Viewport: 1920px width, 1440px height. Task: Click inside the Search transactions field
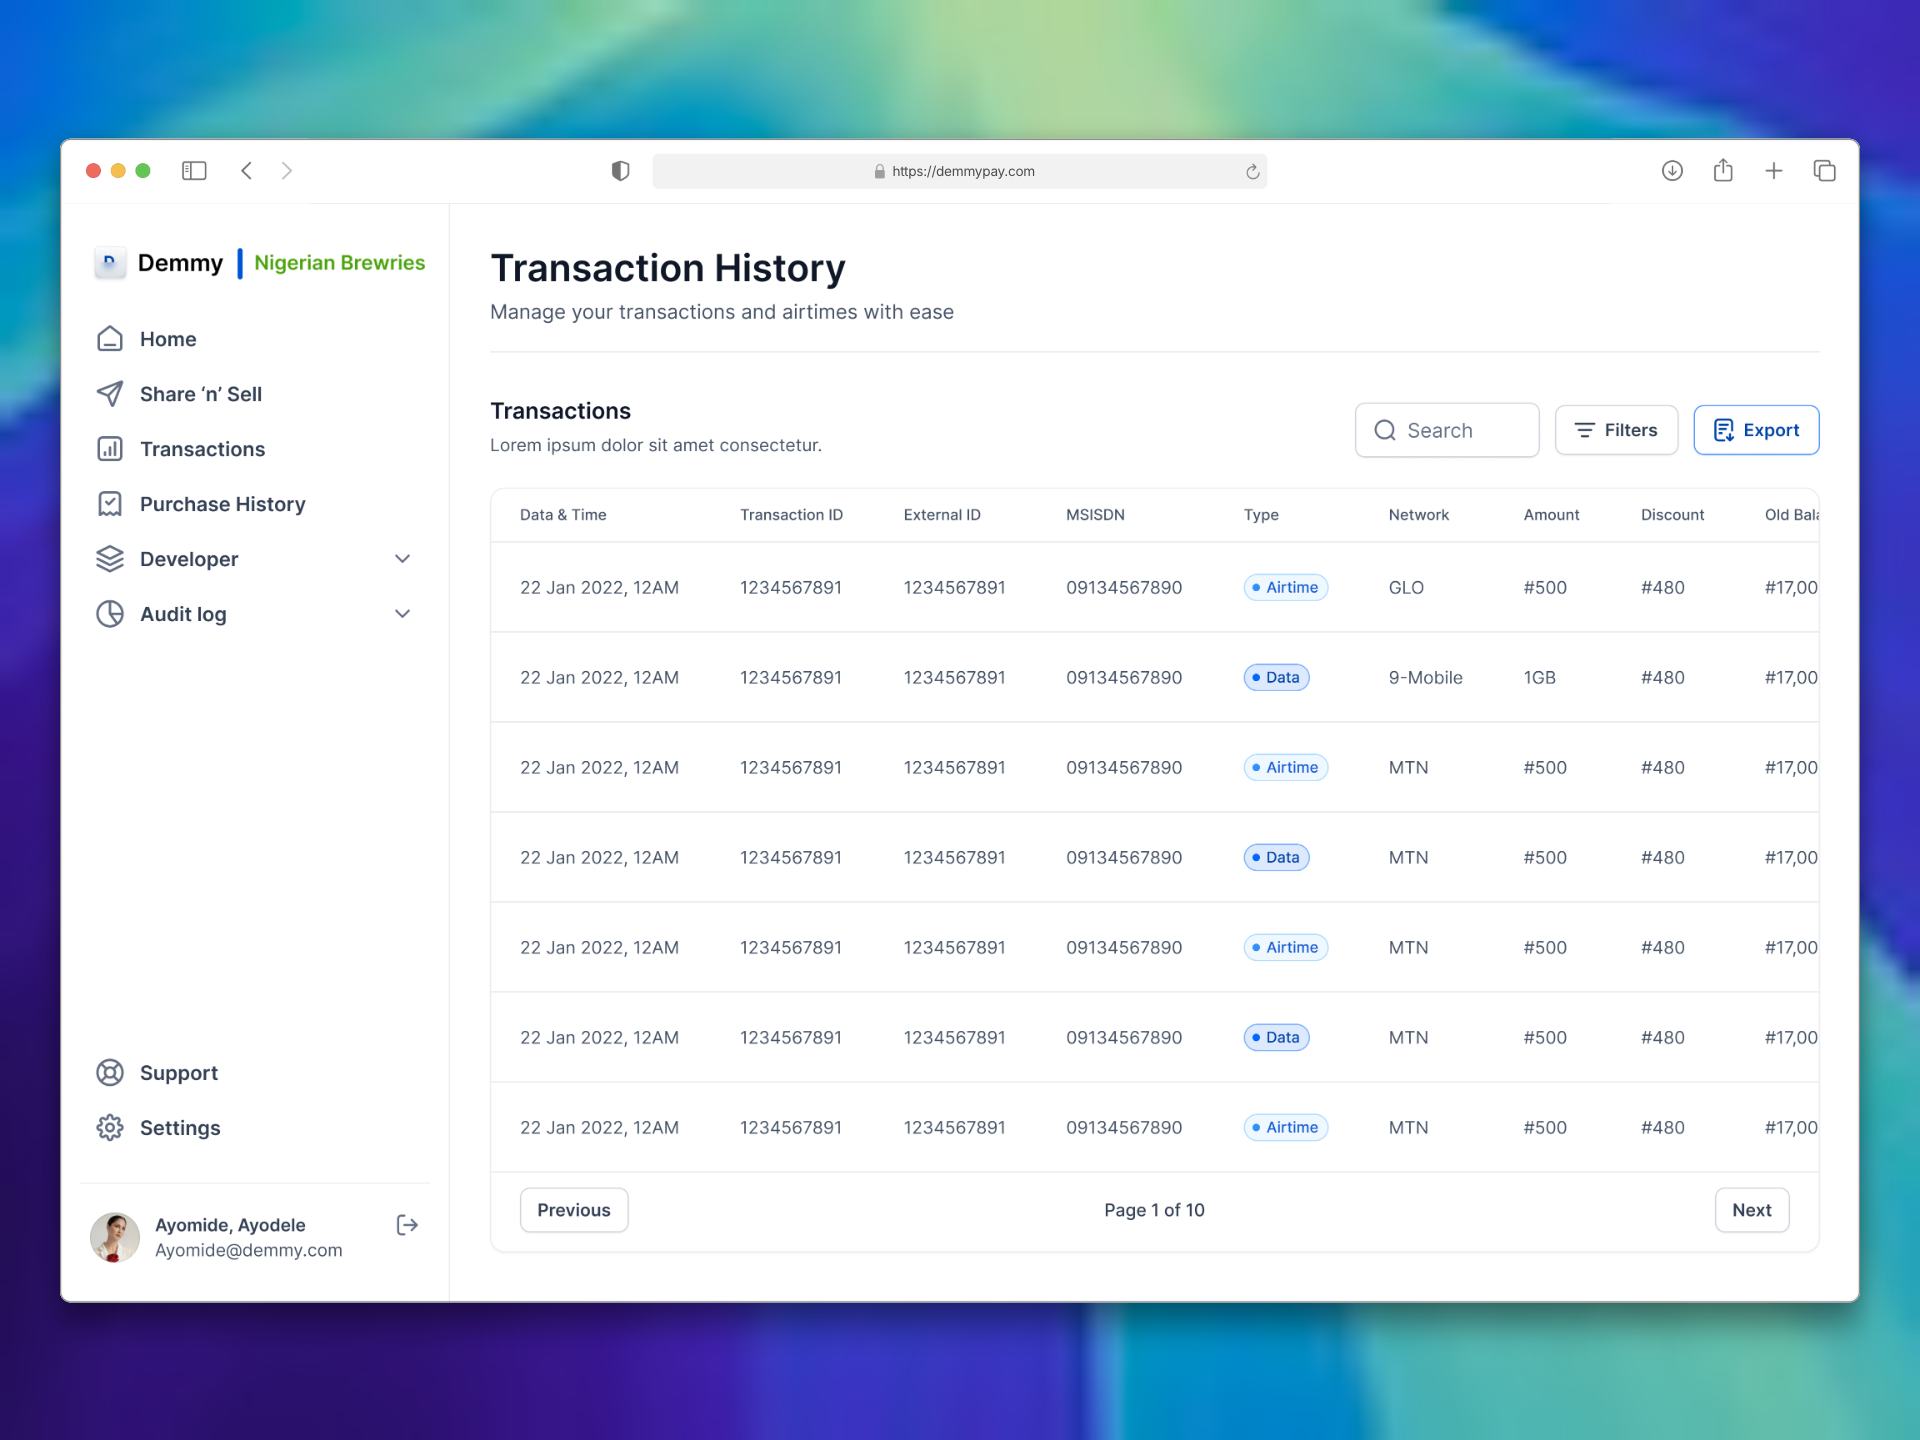(1447, 429)
